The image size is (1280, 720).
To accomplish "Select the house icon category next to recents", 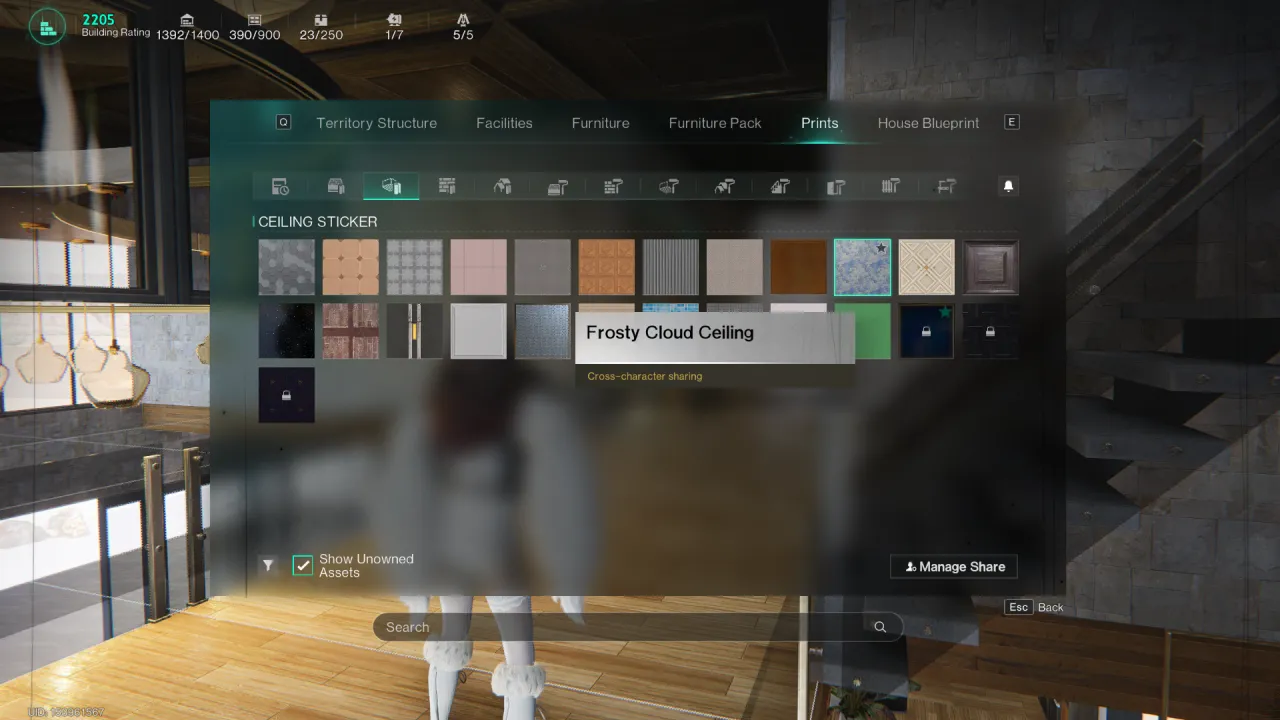I will pos(336,186).
